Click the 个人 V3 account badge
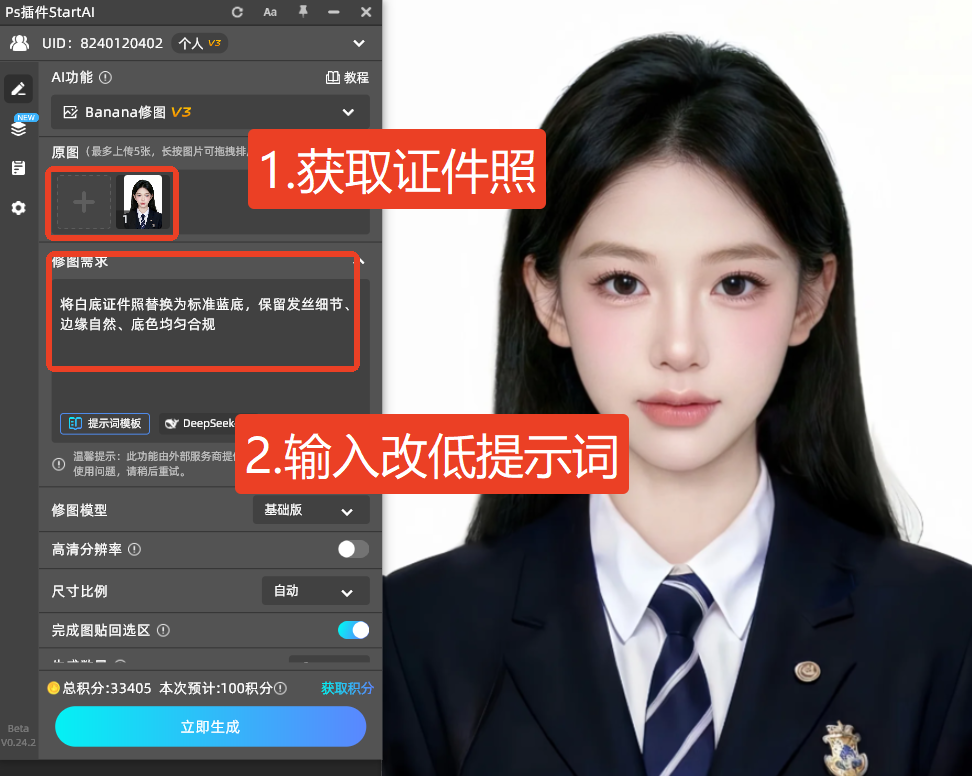Viewport: 972px width, 776px height. tap(200, 43)
